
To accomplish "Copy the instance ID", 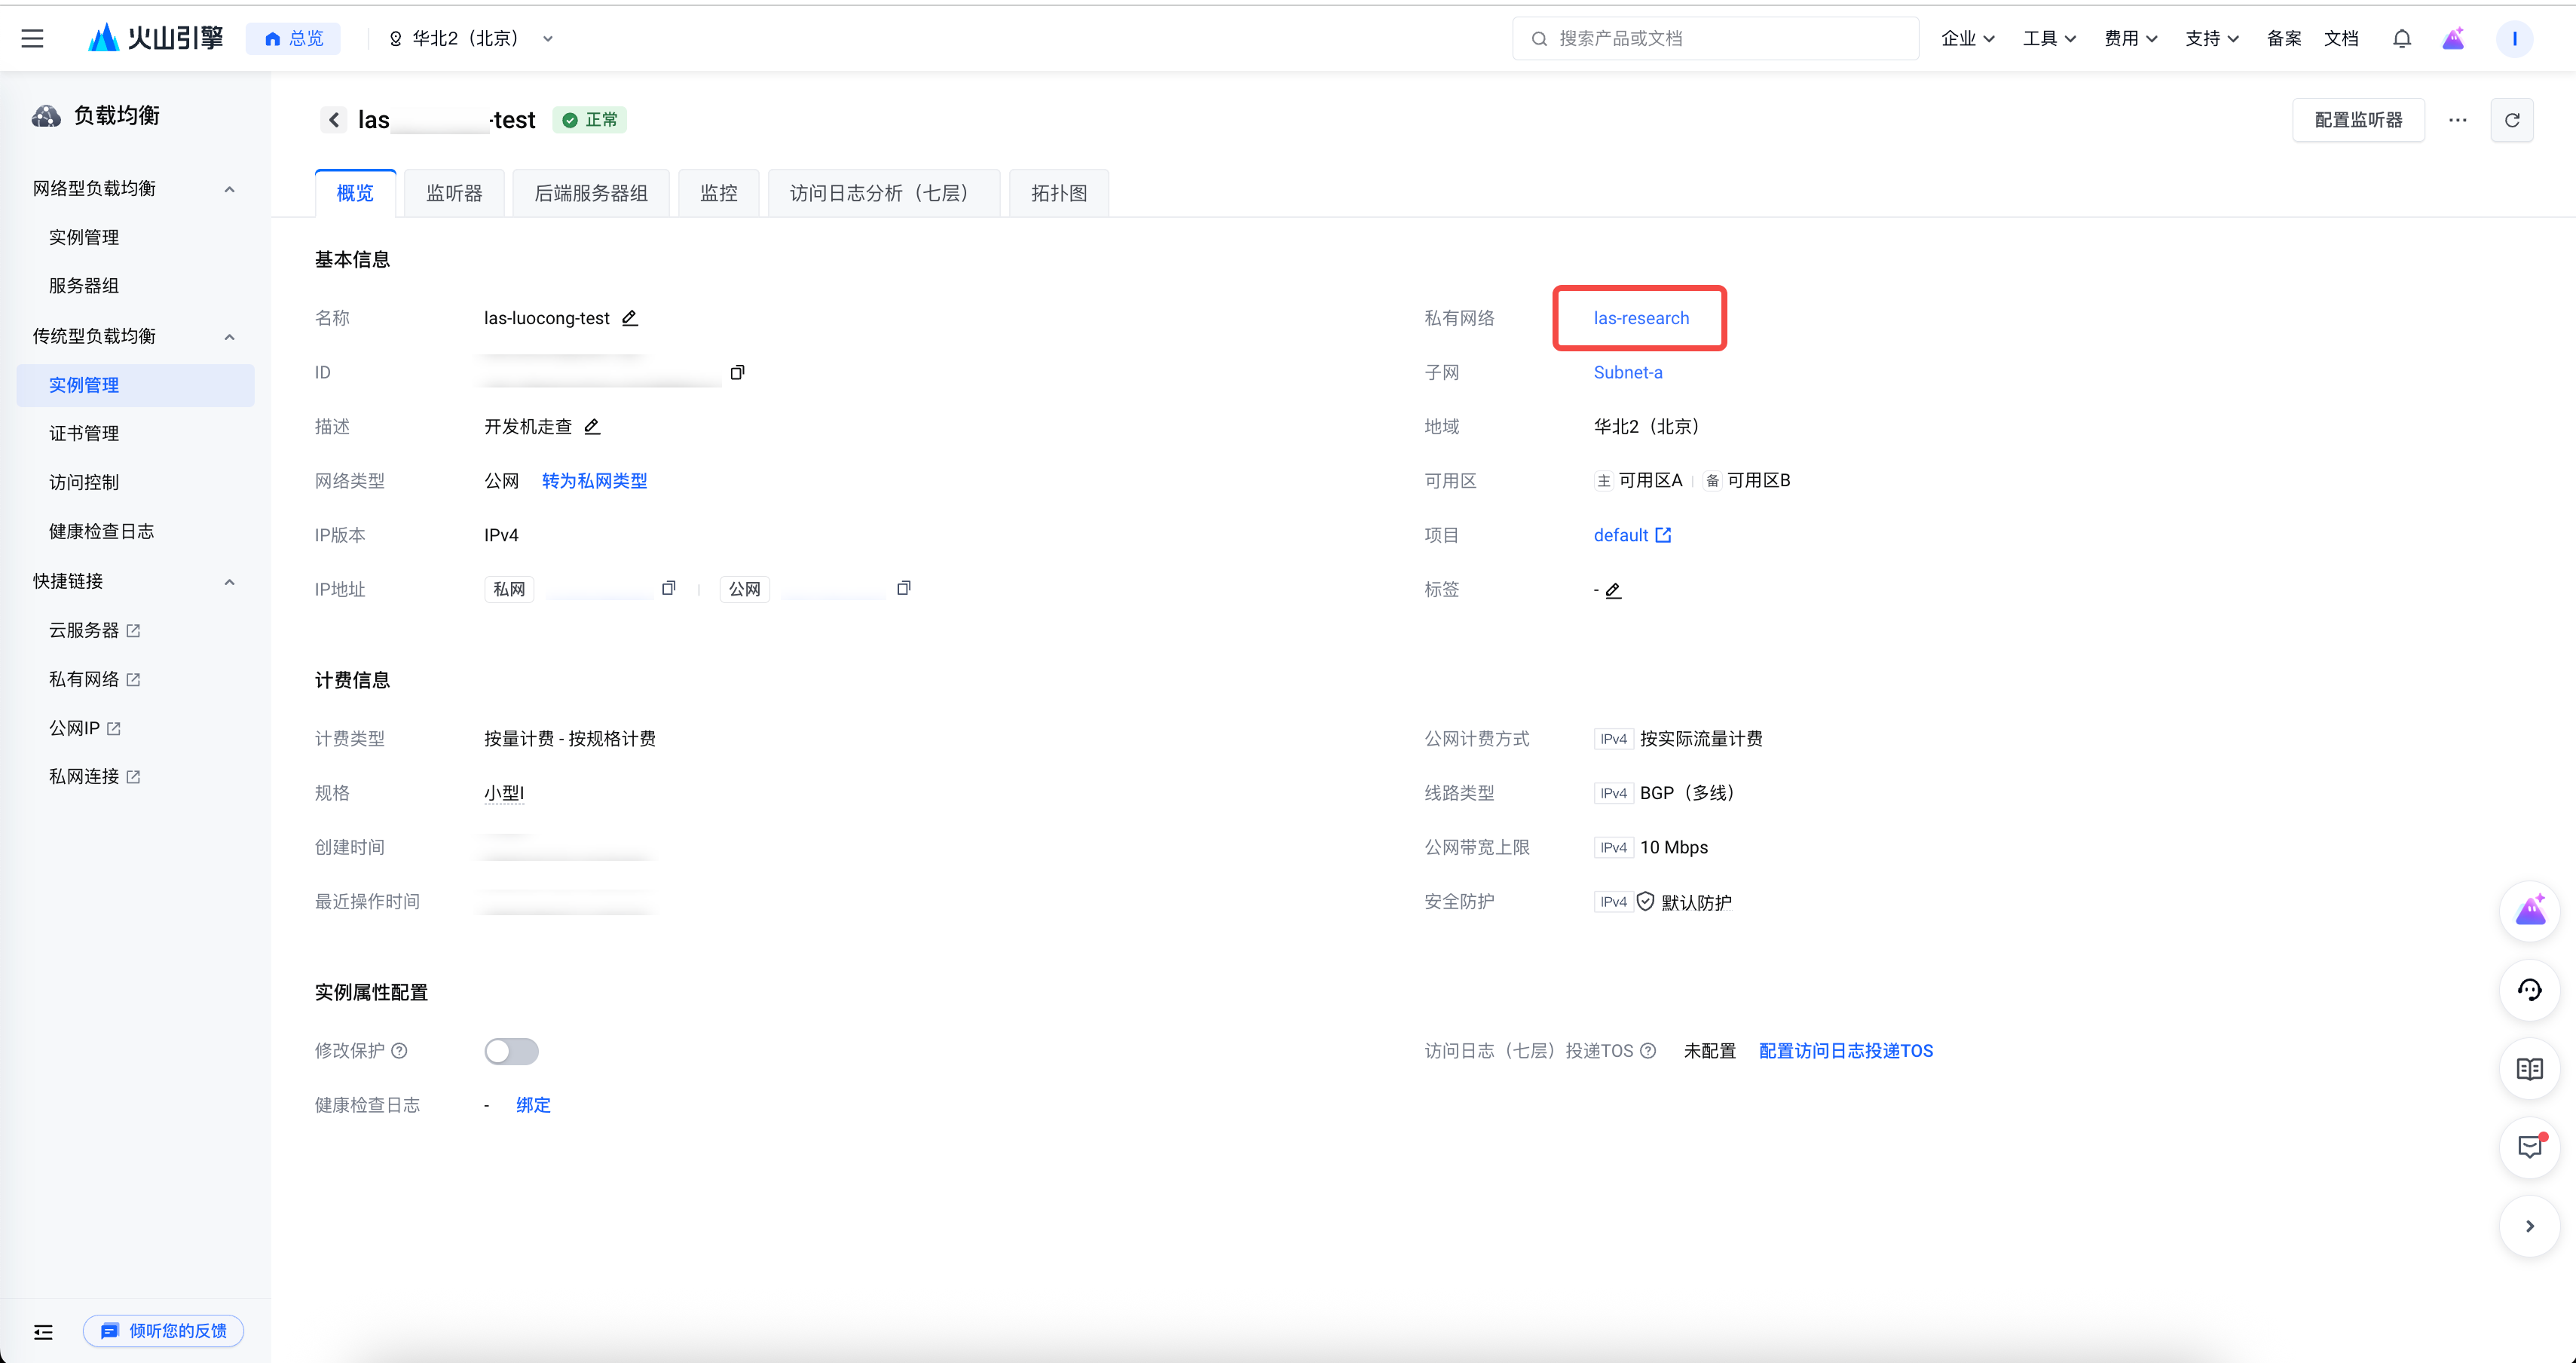I will coord(737,372).
